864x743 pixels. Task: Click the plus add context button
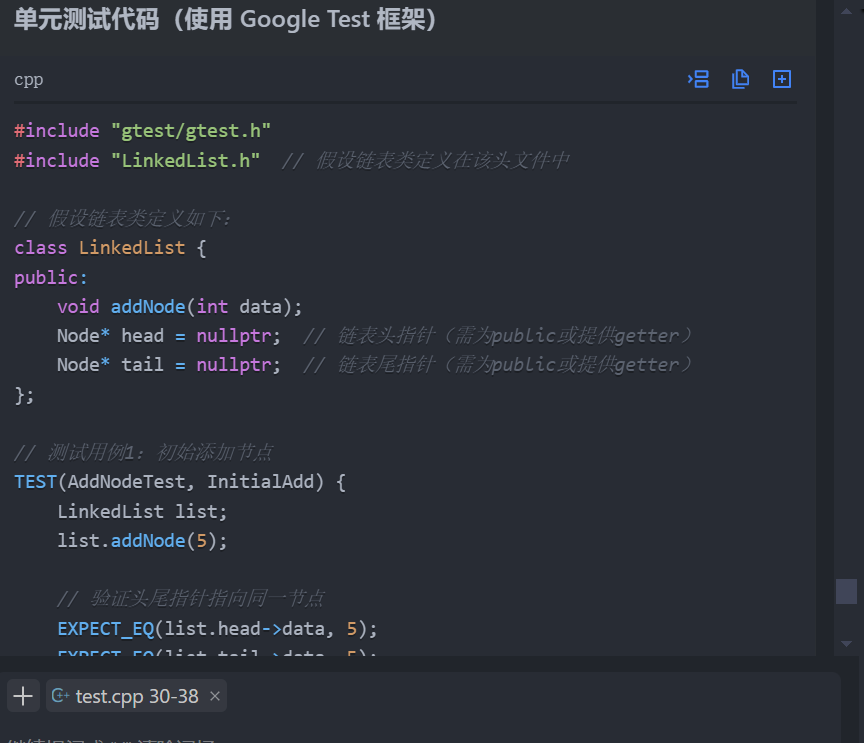tap(23, 696)
